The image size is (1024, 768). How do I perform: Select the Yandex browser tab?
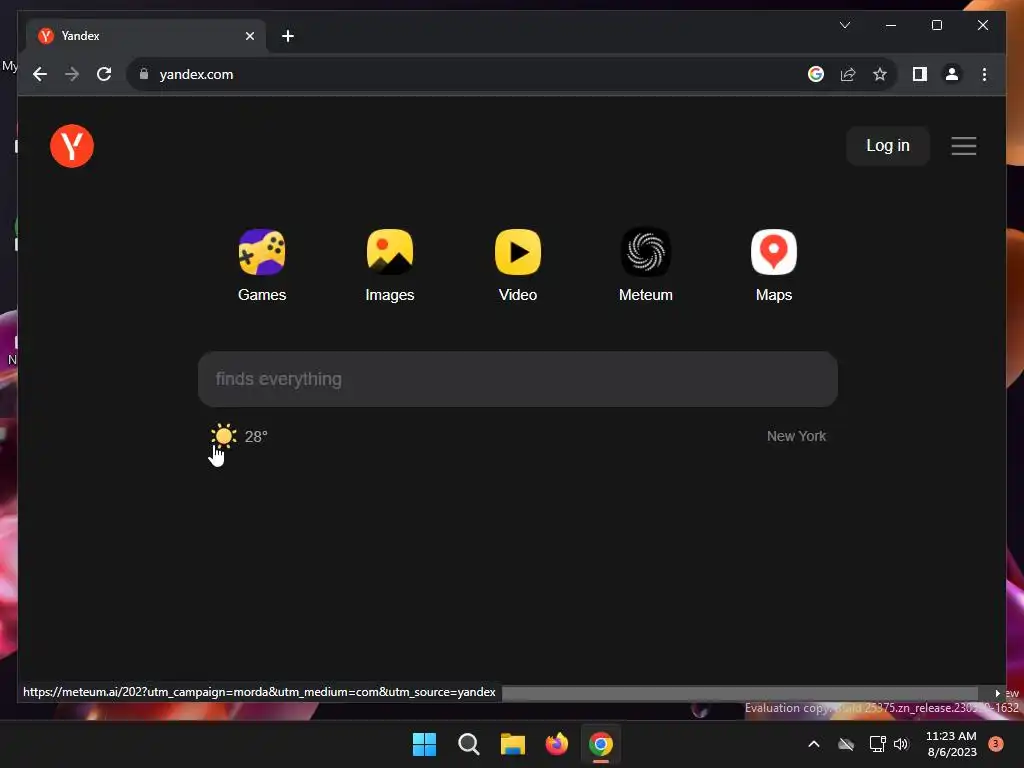(x=146, y=36)
